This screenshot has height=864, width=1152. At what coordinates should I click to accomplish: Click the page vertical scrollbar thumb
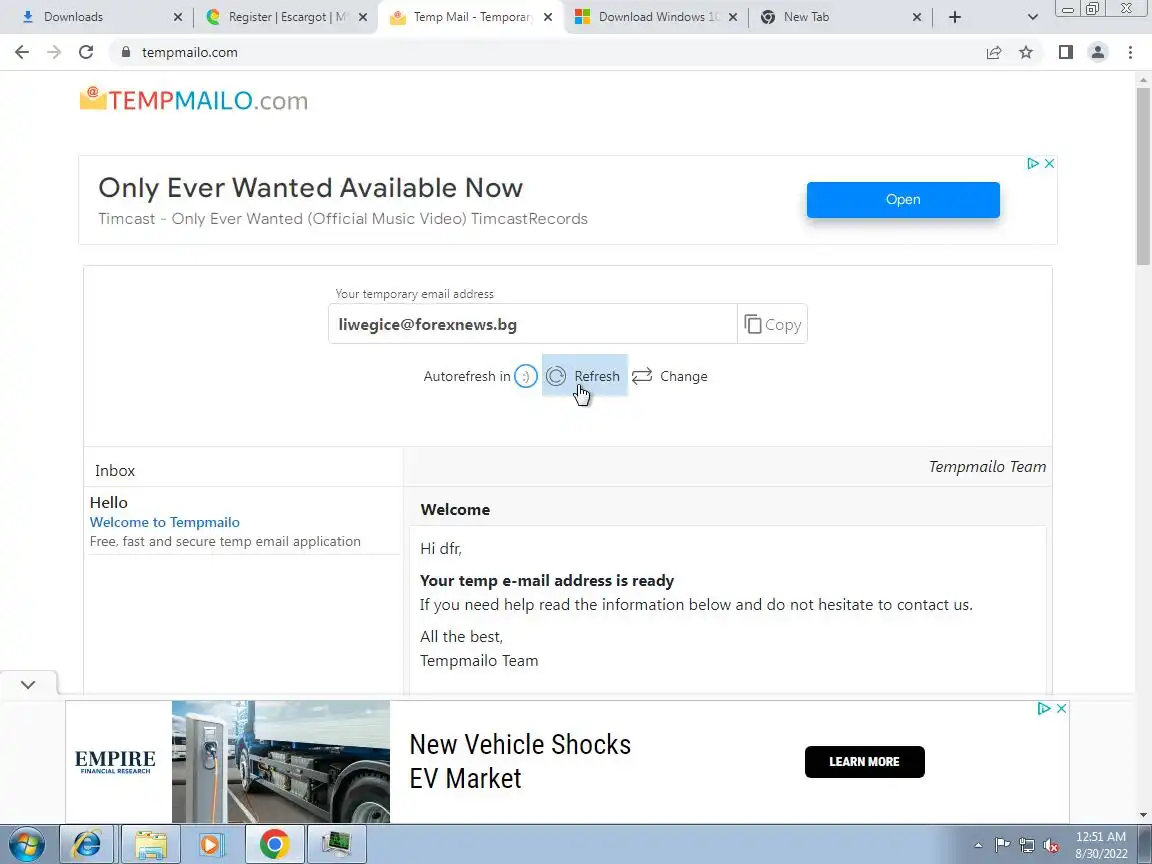[x=1143, y=176]
